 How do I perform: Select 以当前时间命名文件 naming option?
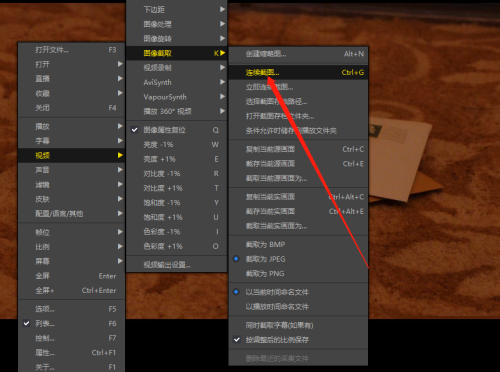(299, 292)
